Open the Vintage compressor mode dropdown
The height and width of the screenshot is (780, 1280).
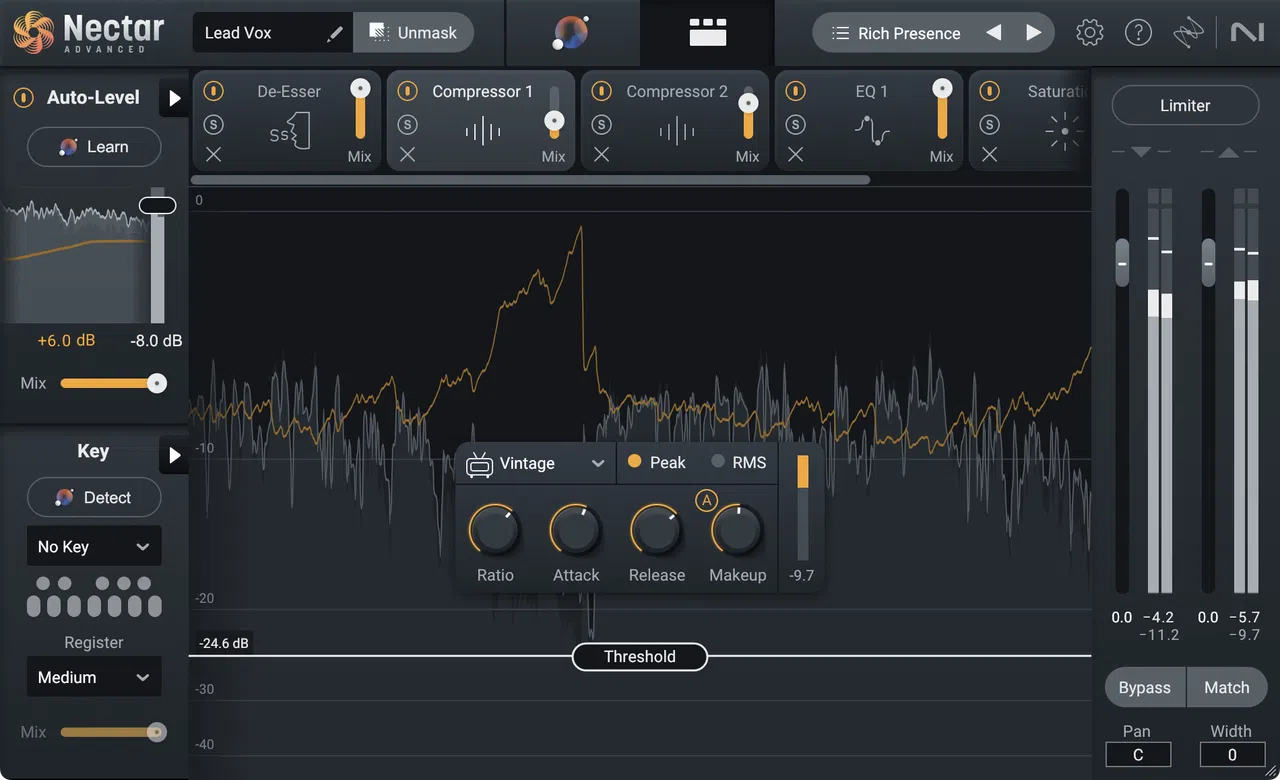point(534,463)
